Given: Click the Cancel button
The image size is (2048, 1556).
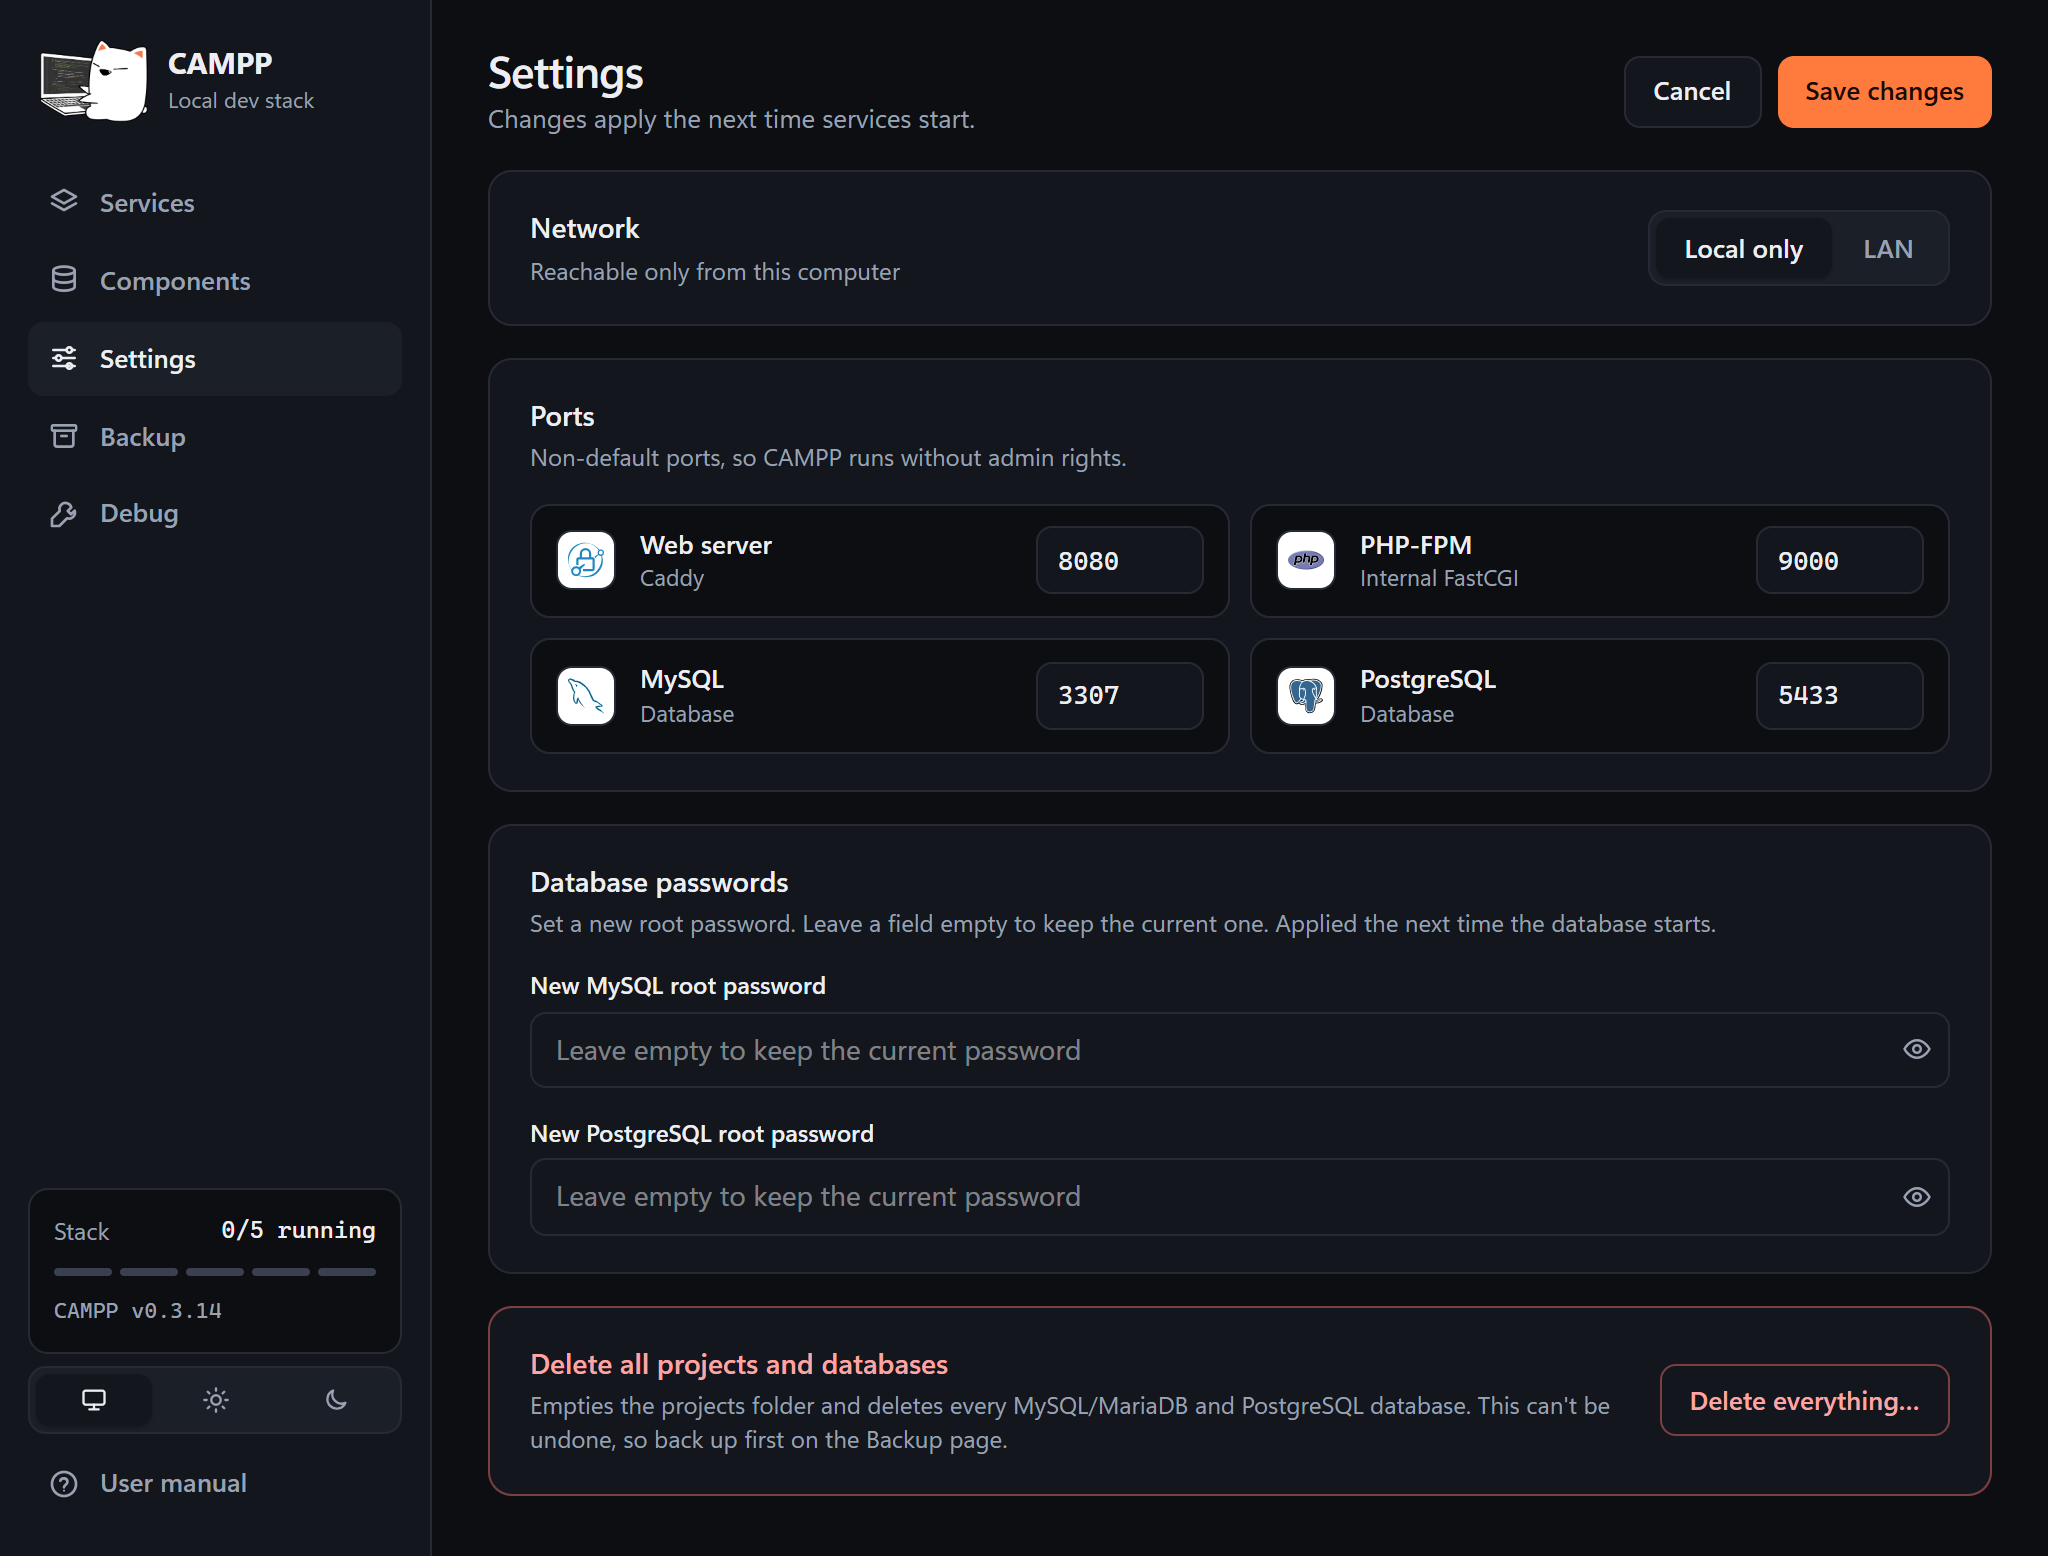Looking at the screenshot, I should pos(1692,92).
